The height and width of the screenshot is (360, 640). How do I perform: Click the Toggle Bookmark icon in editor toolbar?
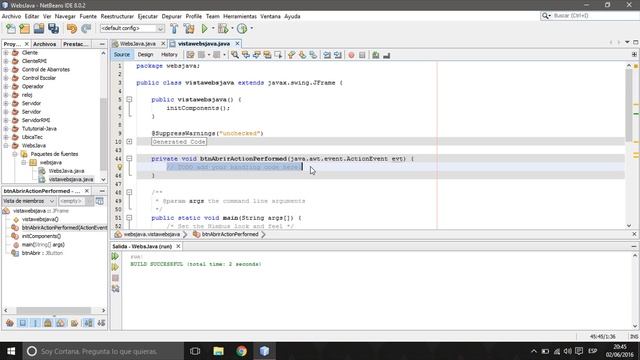click(x=313, y=55)
